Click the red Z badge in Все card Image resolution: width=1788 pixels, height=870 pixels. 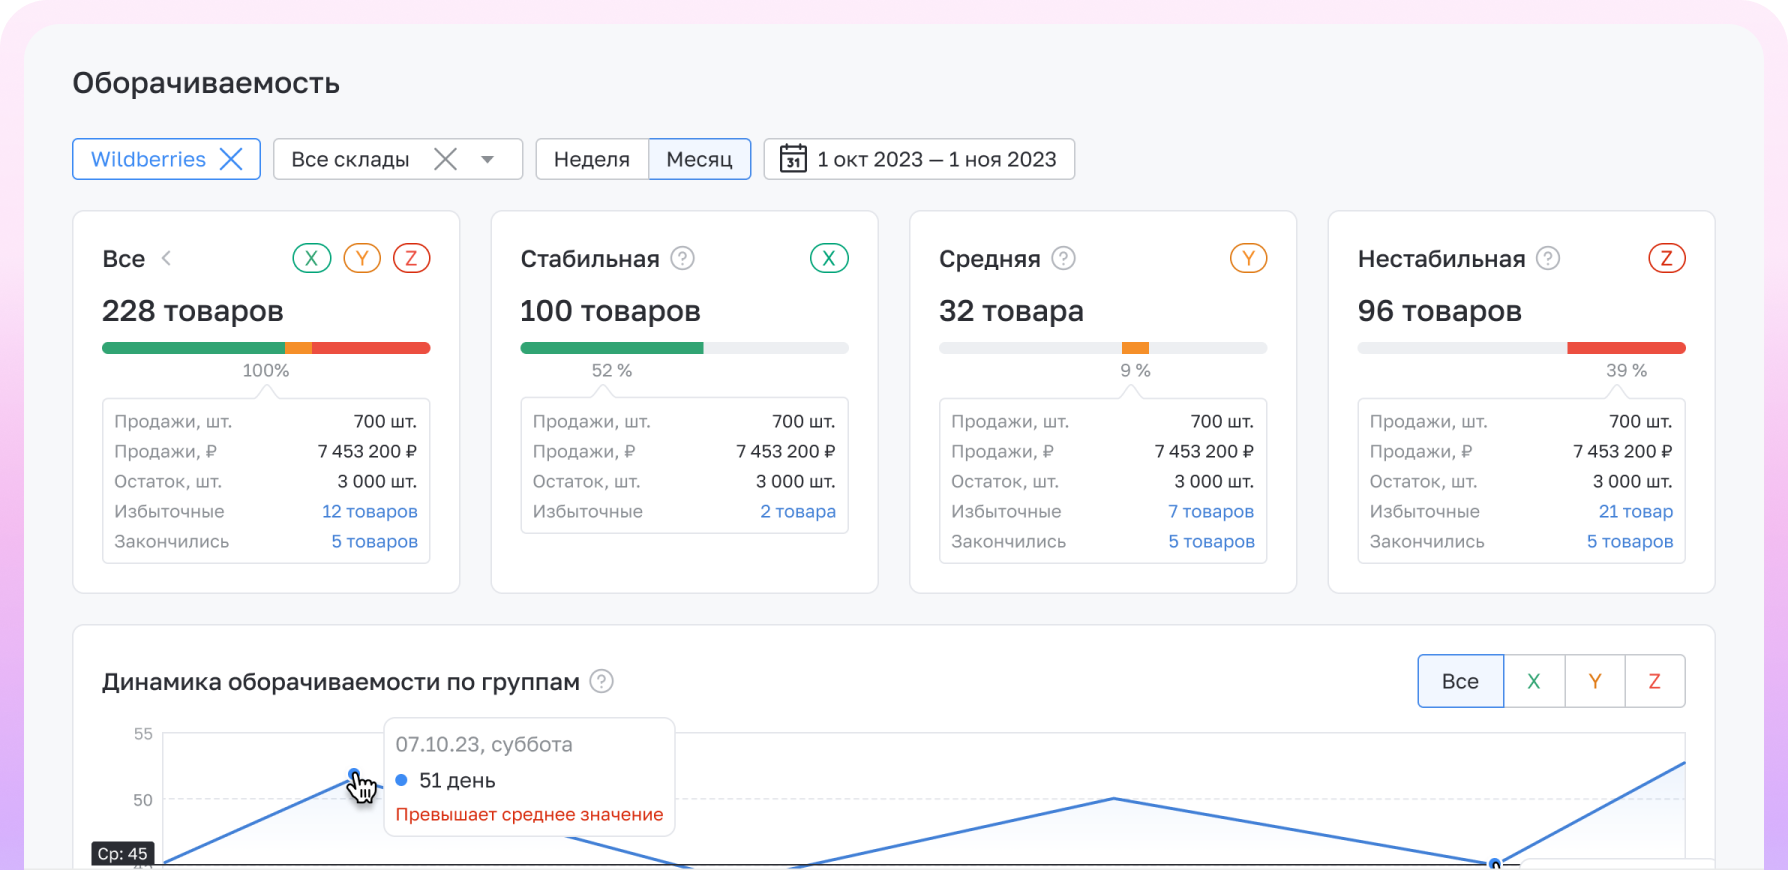click(411, 258)
